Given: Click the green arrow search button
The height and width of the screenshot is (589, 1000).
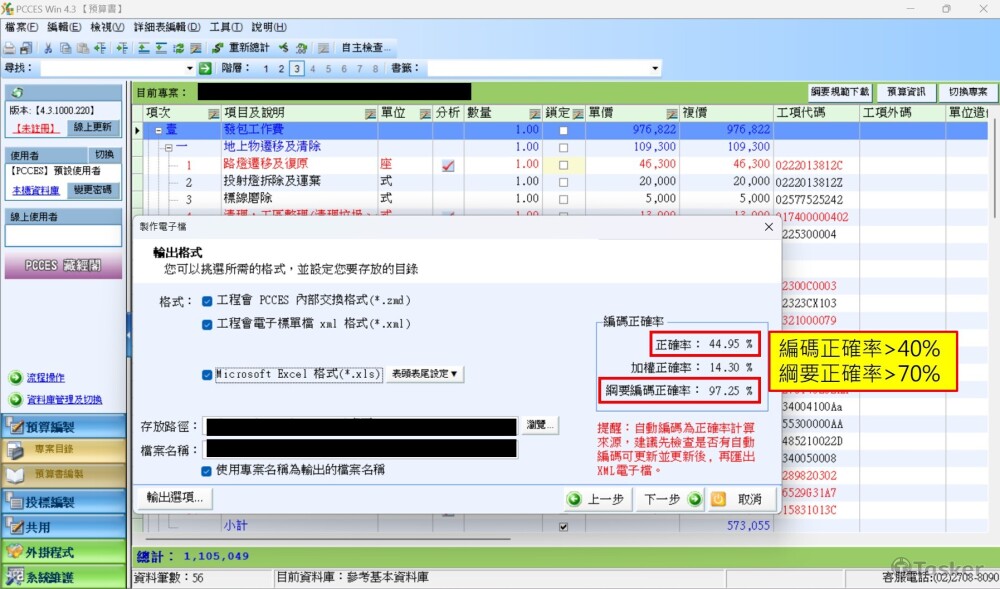Looking at the screenshot, I should pos(205,68).
